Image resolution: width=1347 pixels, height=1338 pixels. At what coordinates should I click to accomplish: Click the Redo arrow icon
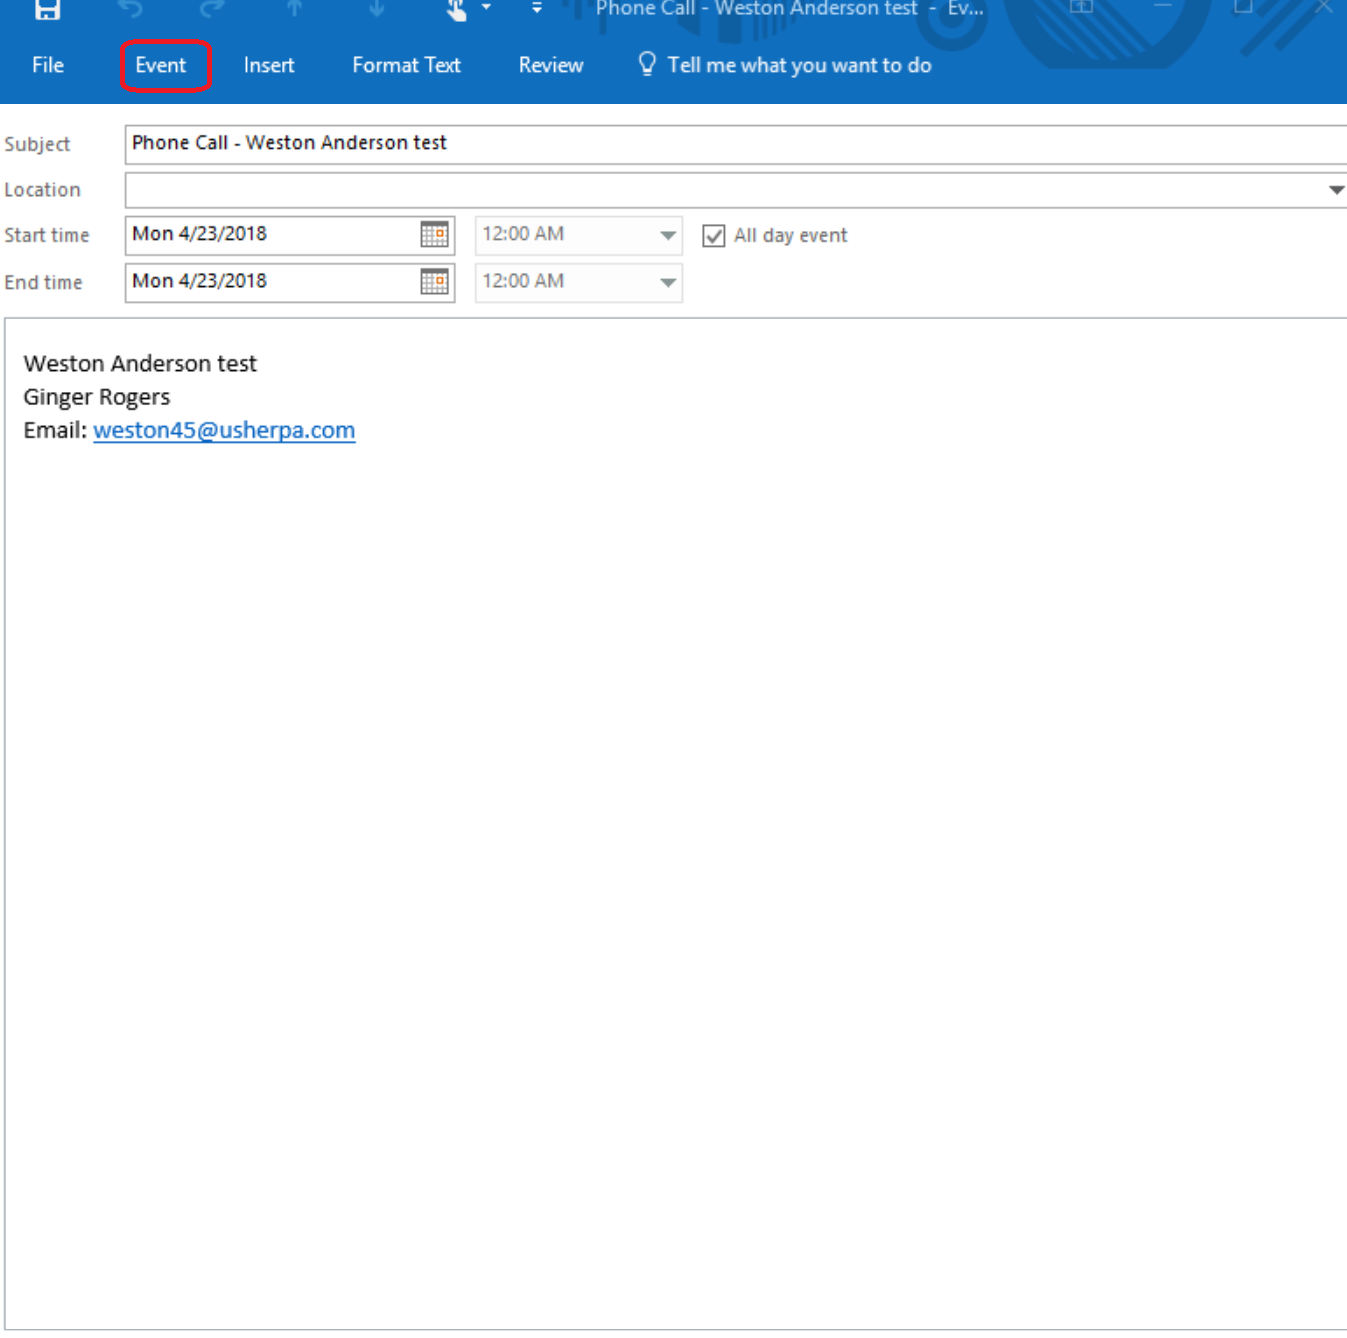(x=212, y=9)
